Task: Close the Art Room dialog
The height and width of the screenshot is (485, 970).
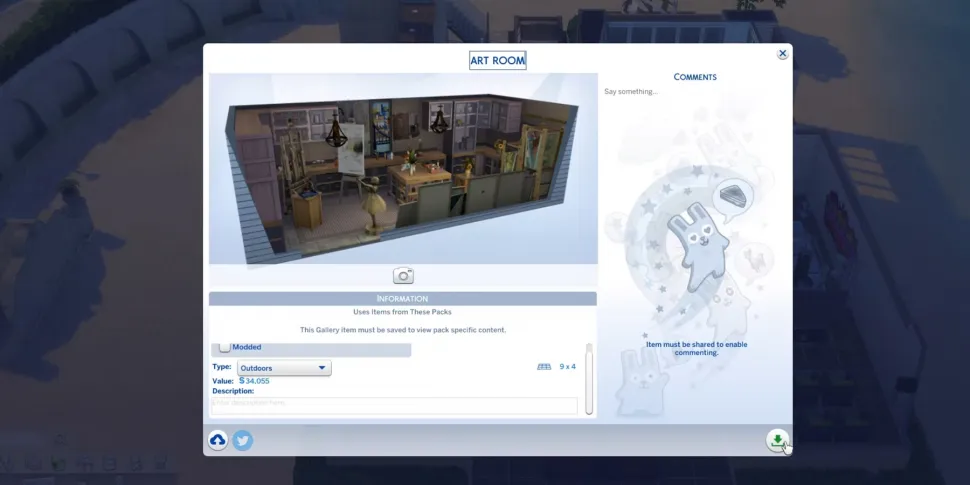Action: (782, 55)
